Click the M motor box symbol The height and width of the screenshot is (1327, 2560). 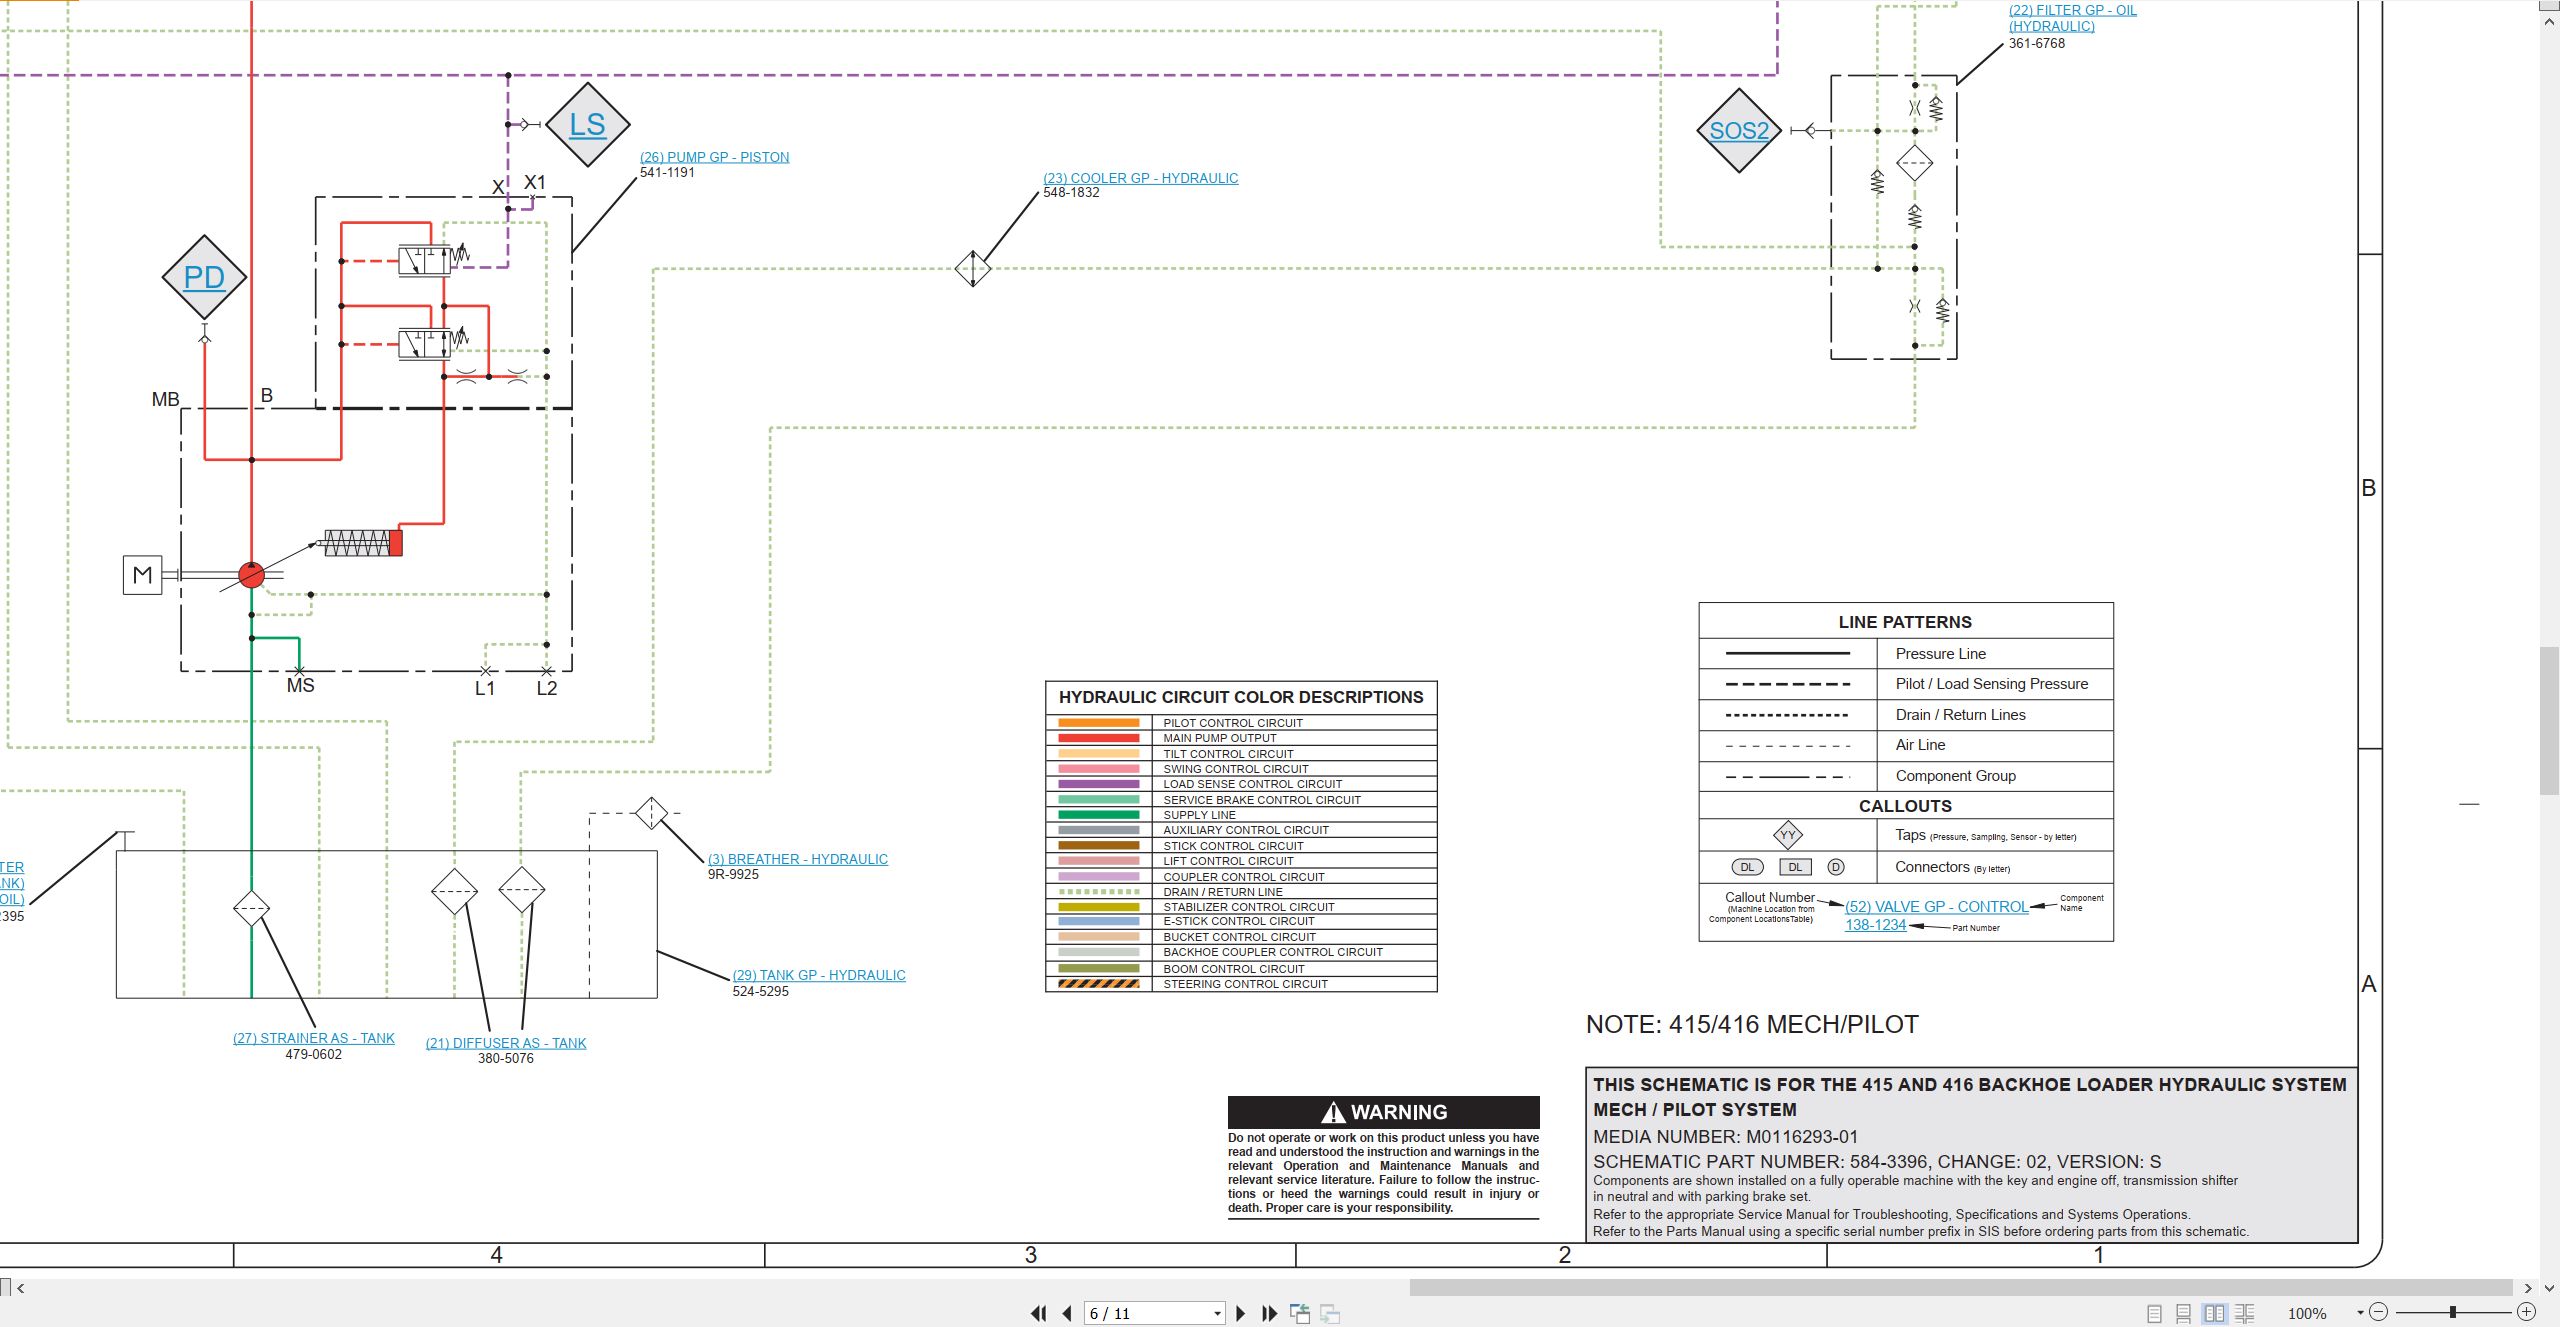coord(142,575)
